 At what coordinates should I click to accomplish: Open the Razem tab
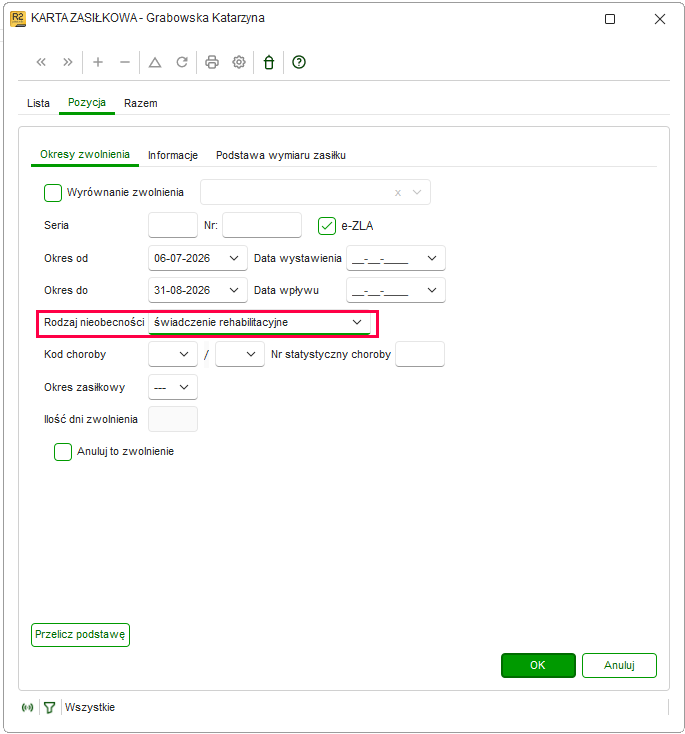(140, 103)
